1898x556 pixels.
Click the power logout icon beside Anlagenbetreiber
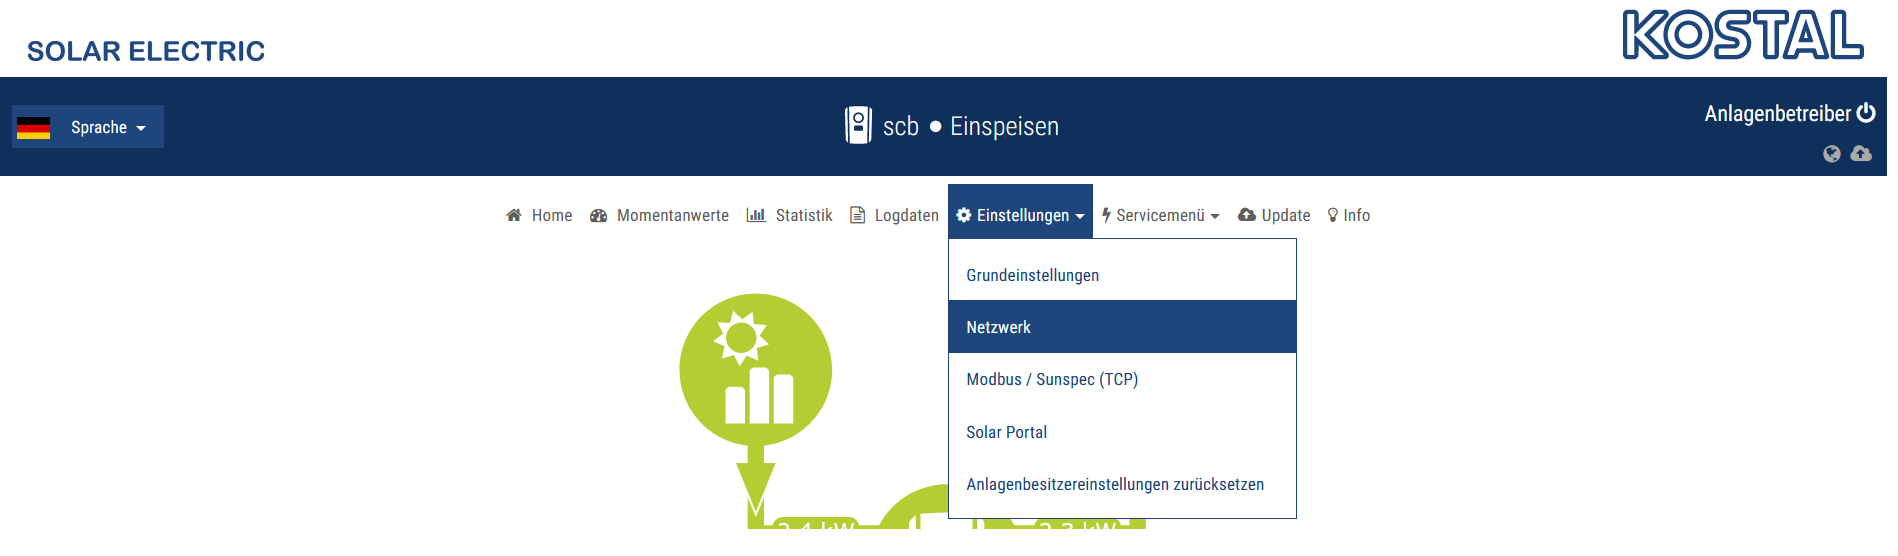tap(1866, 113)
